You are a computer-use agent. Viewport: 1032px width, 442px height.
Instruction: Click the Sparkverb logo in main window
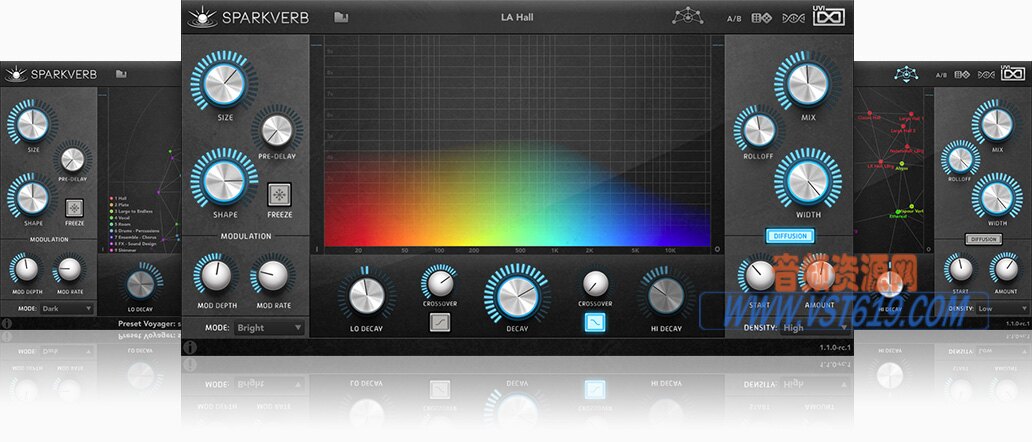(247, 17)
